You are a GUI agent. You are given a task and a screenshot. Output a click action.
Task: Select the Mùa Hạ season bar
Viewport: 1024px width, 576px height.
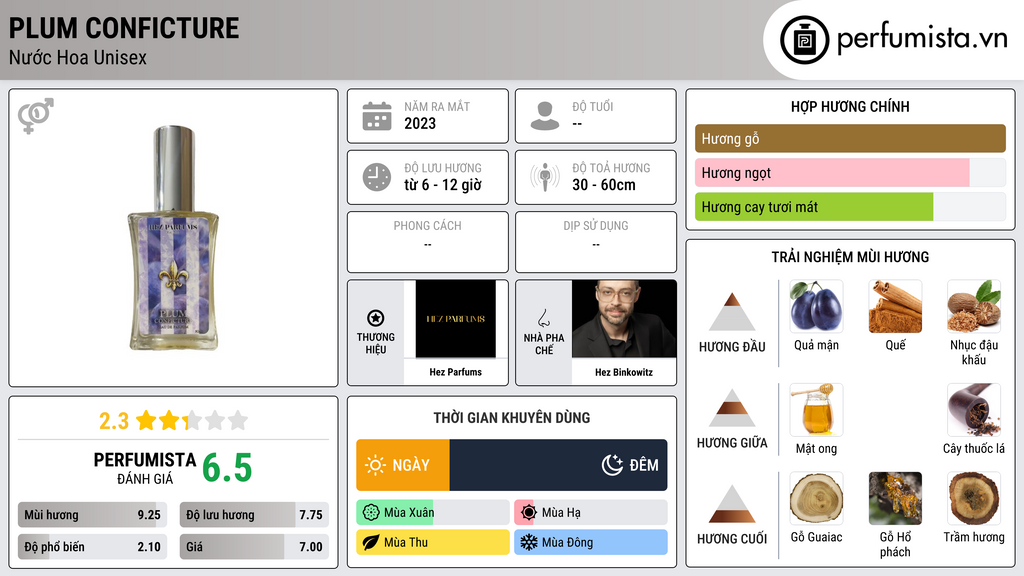pos(590,513)
